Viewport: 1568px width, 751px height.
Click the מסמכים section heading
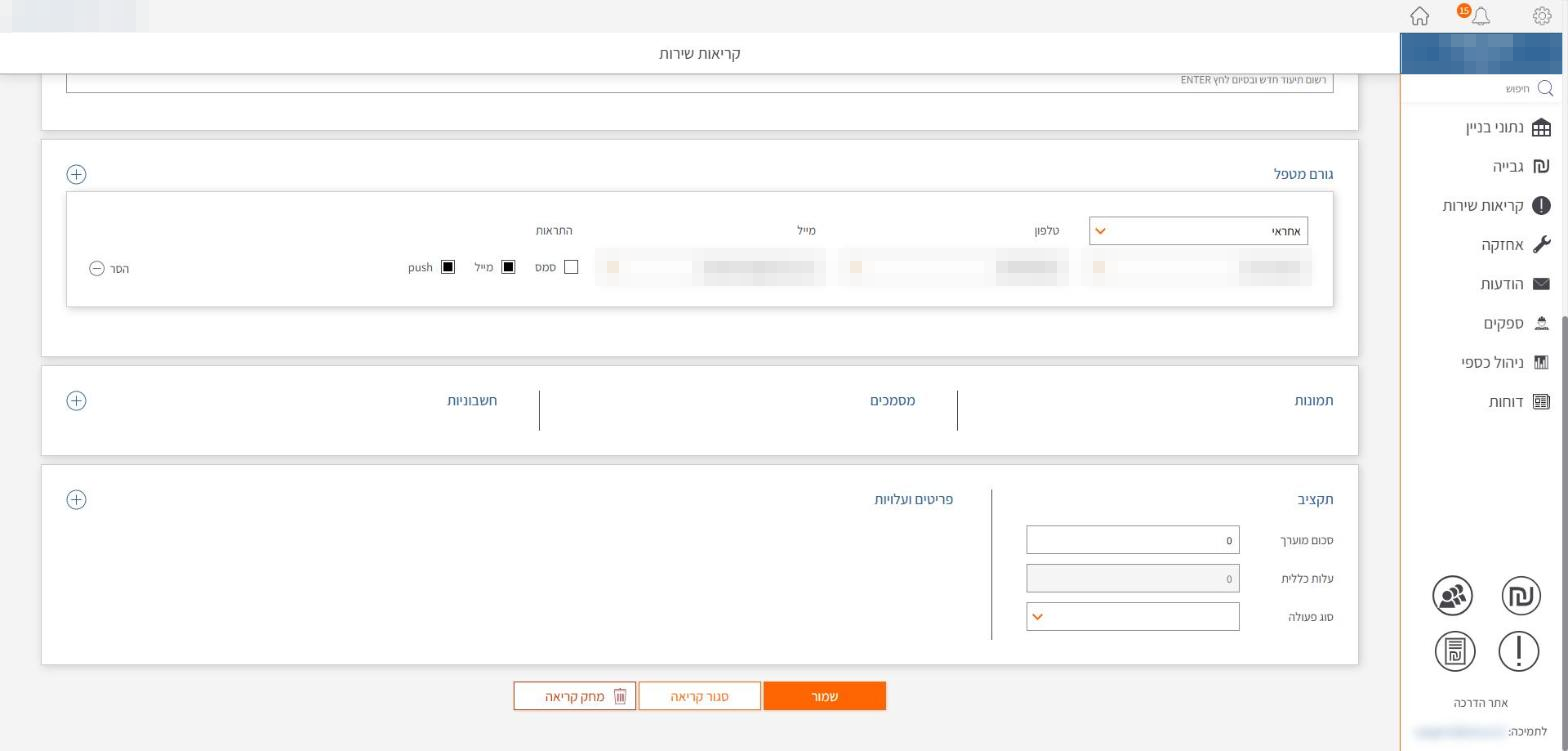click(x=892, y=400)
